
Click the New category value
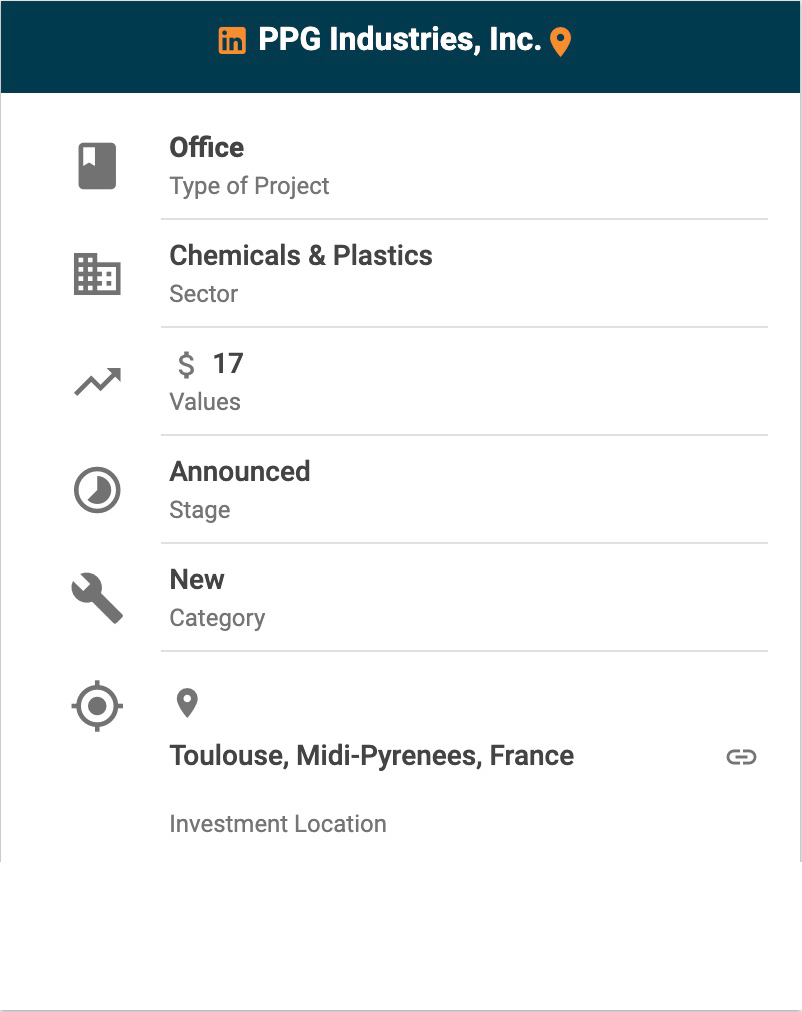(197, 580)
